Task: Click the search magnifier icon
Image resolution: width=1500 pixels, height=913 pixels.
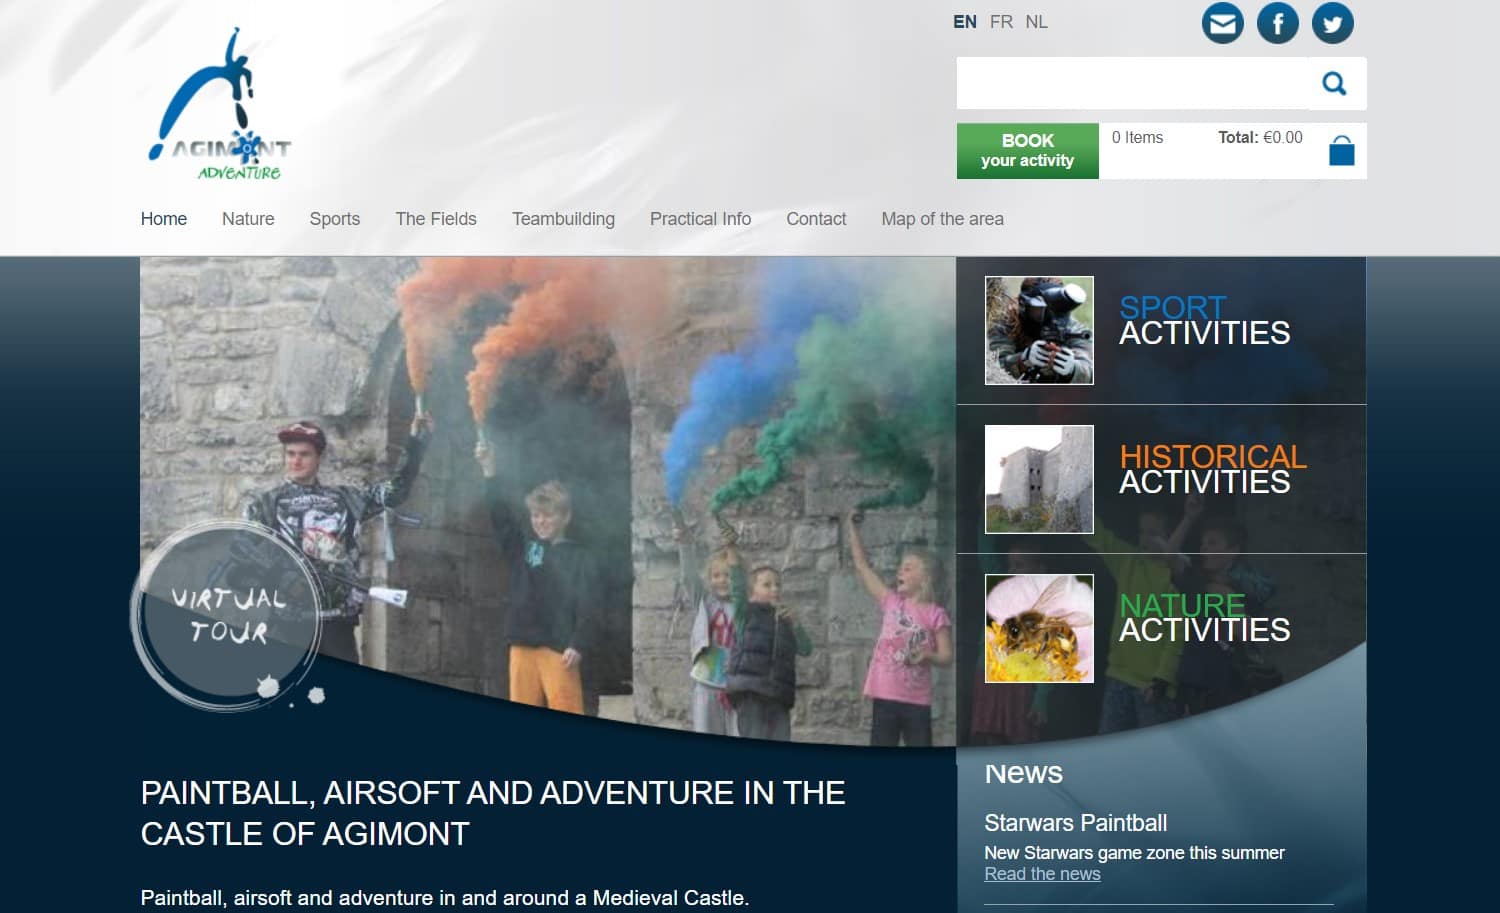Action: tap(1335, 84)
